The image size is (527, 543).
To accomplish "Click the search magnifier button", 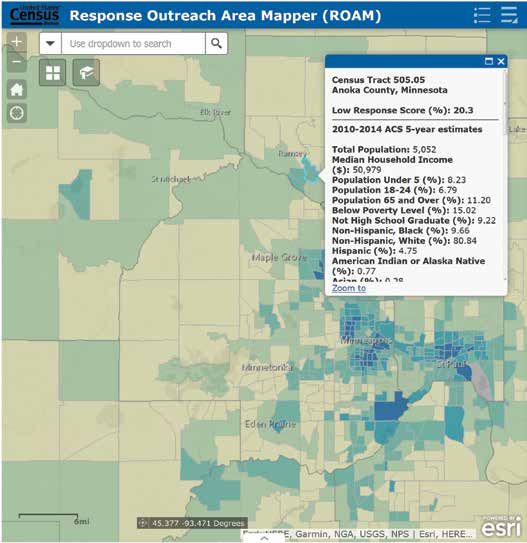I will (216, 44).
